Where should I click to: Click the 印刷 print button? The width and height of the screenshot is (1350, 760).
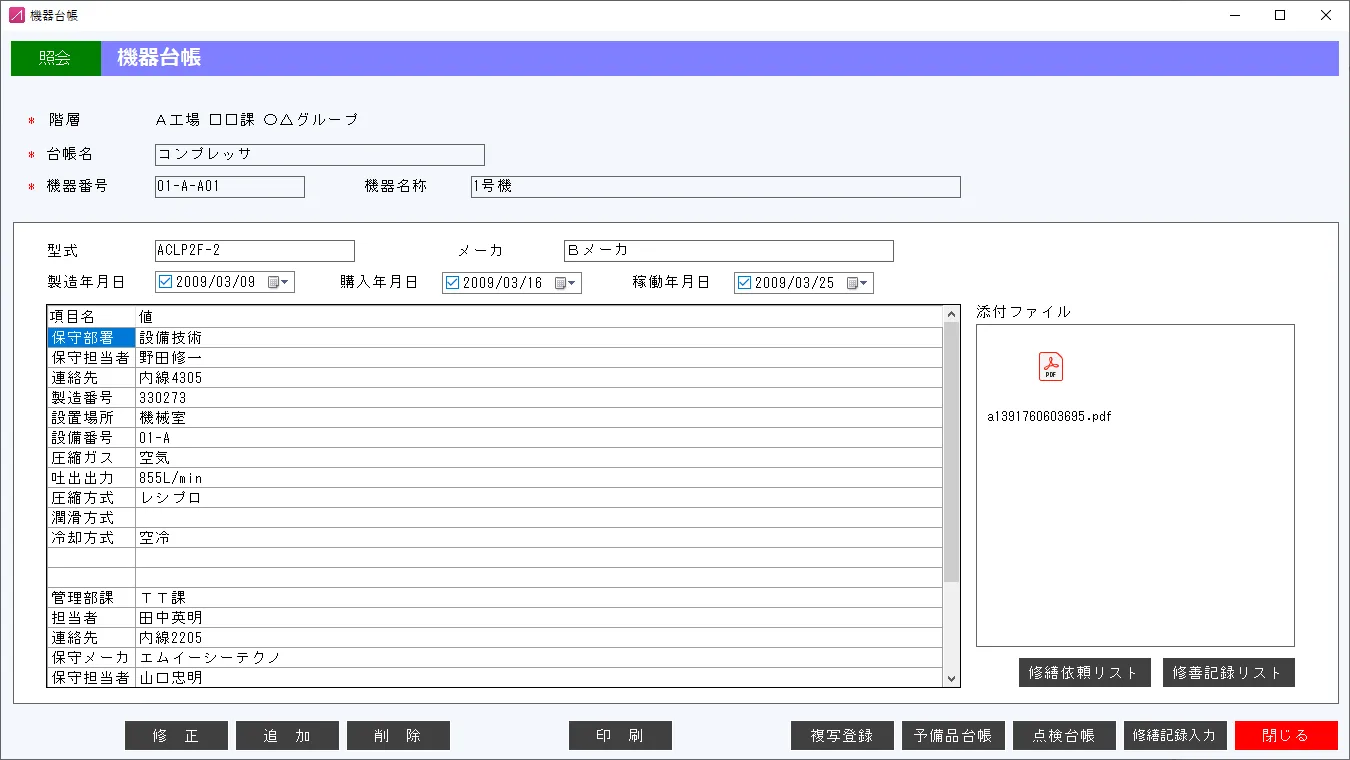pyautogui.click(x=620, y=735)
